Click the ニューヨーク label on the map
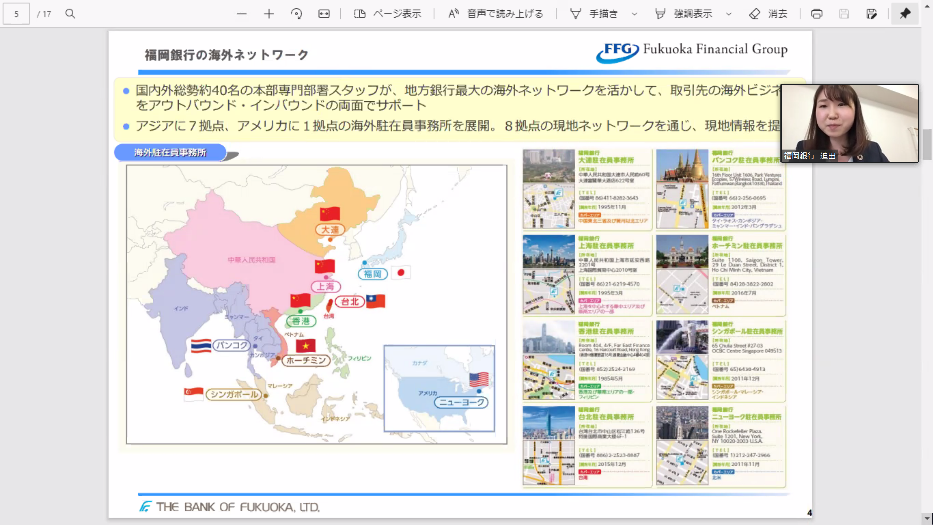The height and width of the screenshot is (525, 933). tap(461, 402)
